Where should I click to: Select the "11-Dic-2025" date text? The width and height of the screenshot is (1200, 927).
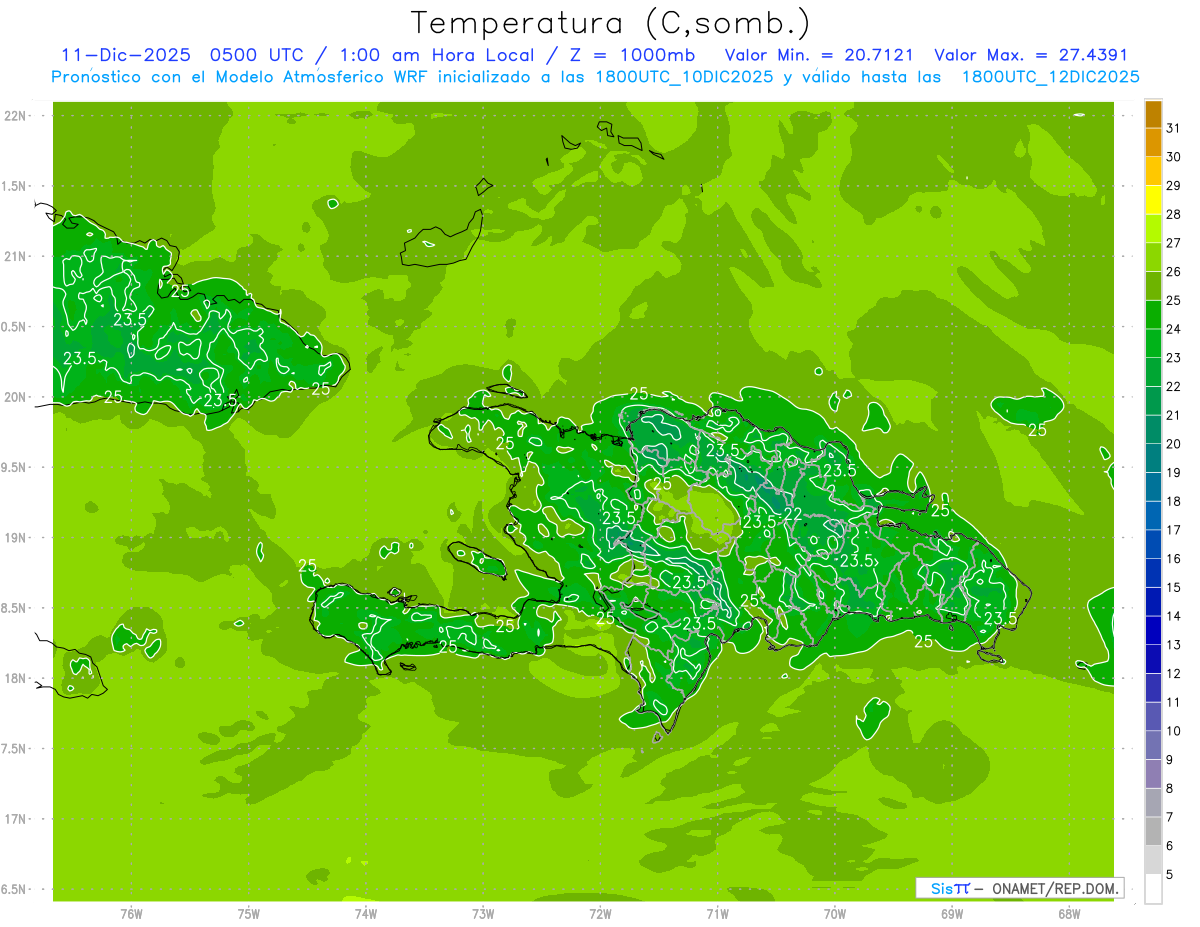tap(125, 55)
